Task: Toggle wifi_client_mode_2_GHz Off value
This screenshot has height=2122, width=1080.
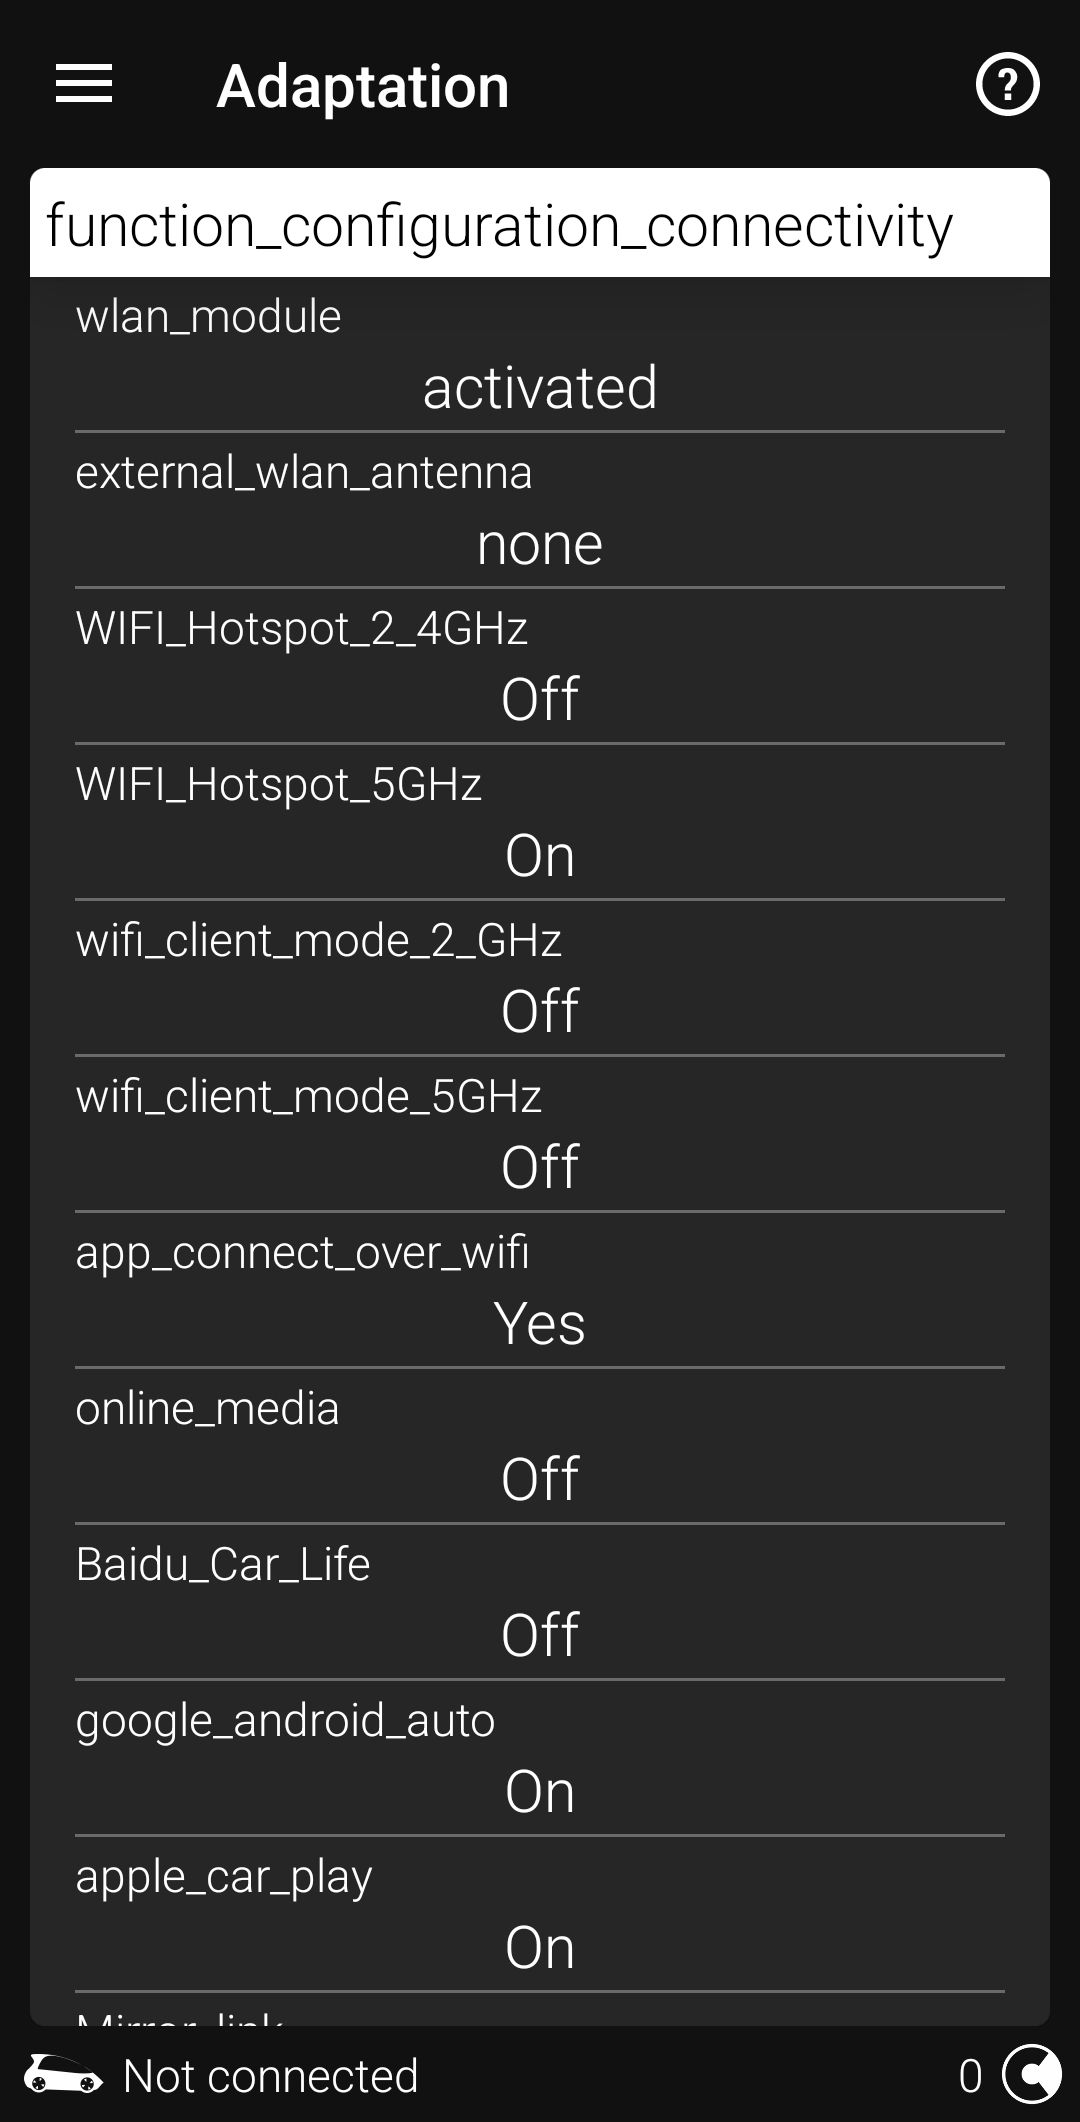Action: (540, 1011)
